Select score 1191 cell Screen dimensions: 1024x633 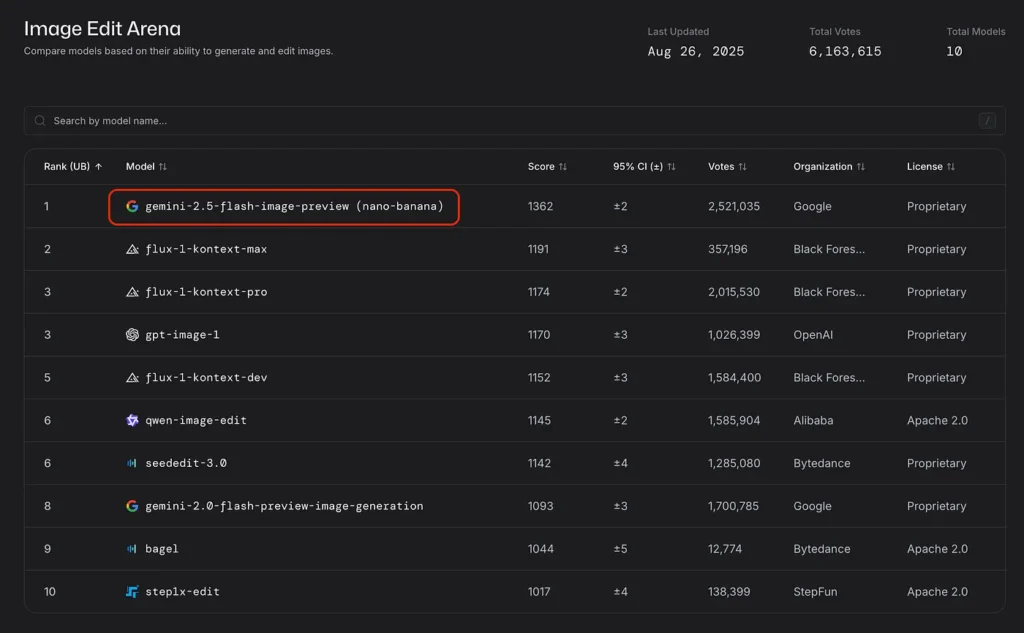(x=538, y=249)
